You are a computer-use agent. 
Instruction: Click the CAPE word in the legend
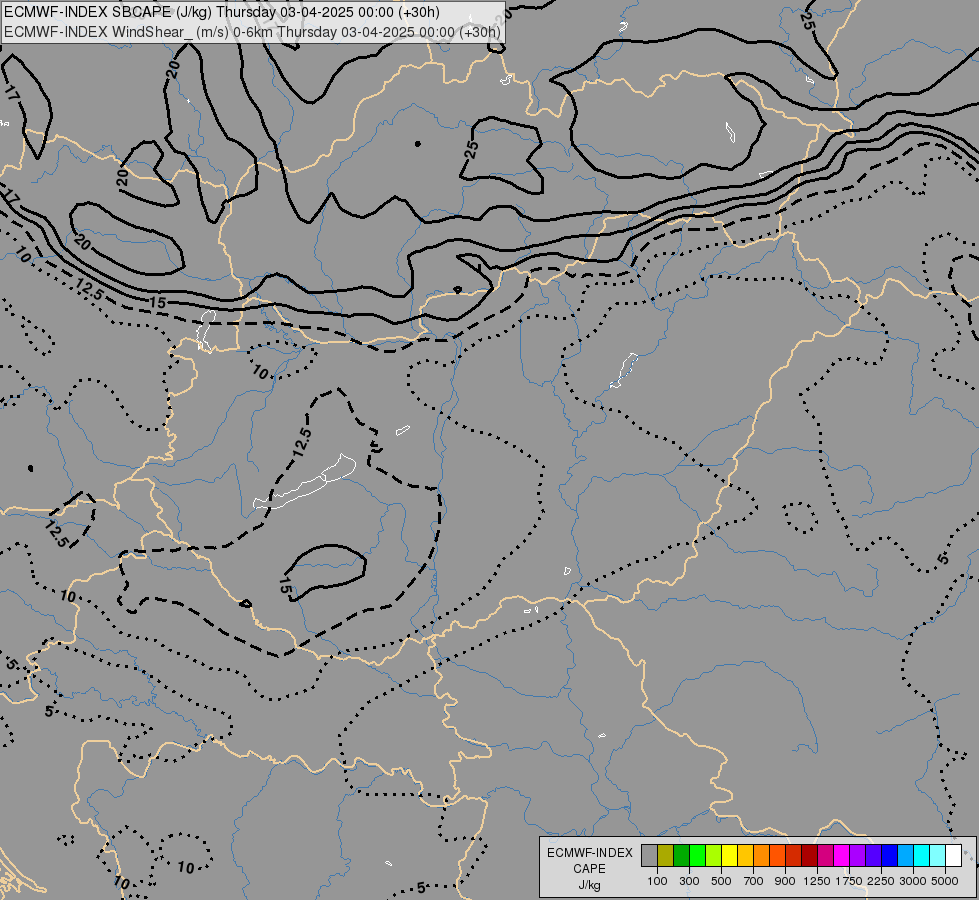coord(589,869)
